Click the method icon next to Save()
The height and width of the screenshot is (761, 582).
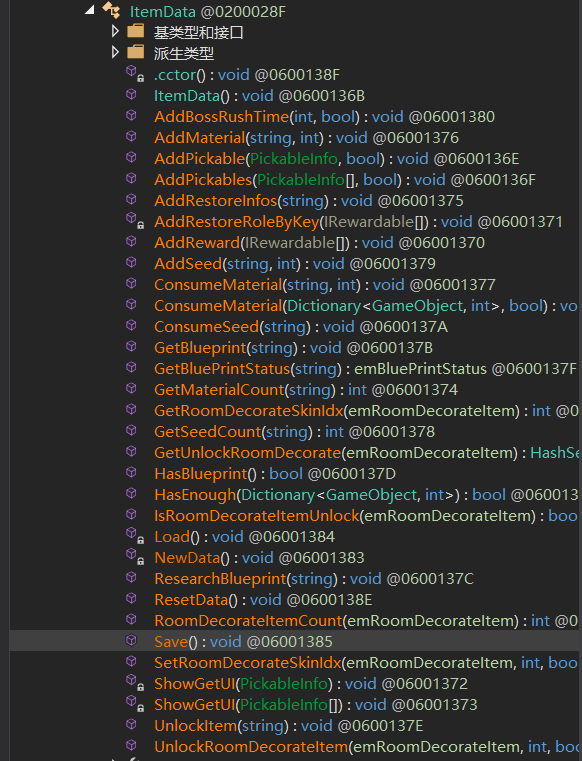click(x=132, y=641)
